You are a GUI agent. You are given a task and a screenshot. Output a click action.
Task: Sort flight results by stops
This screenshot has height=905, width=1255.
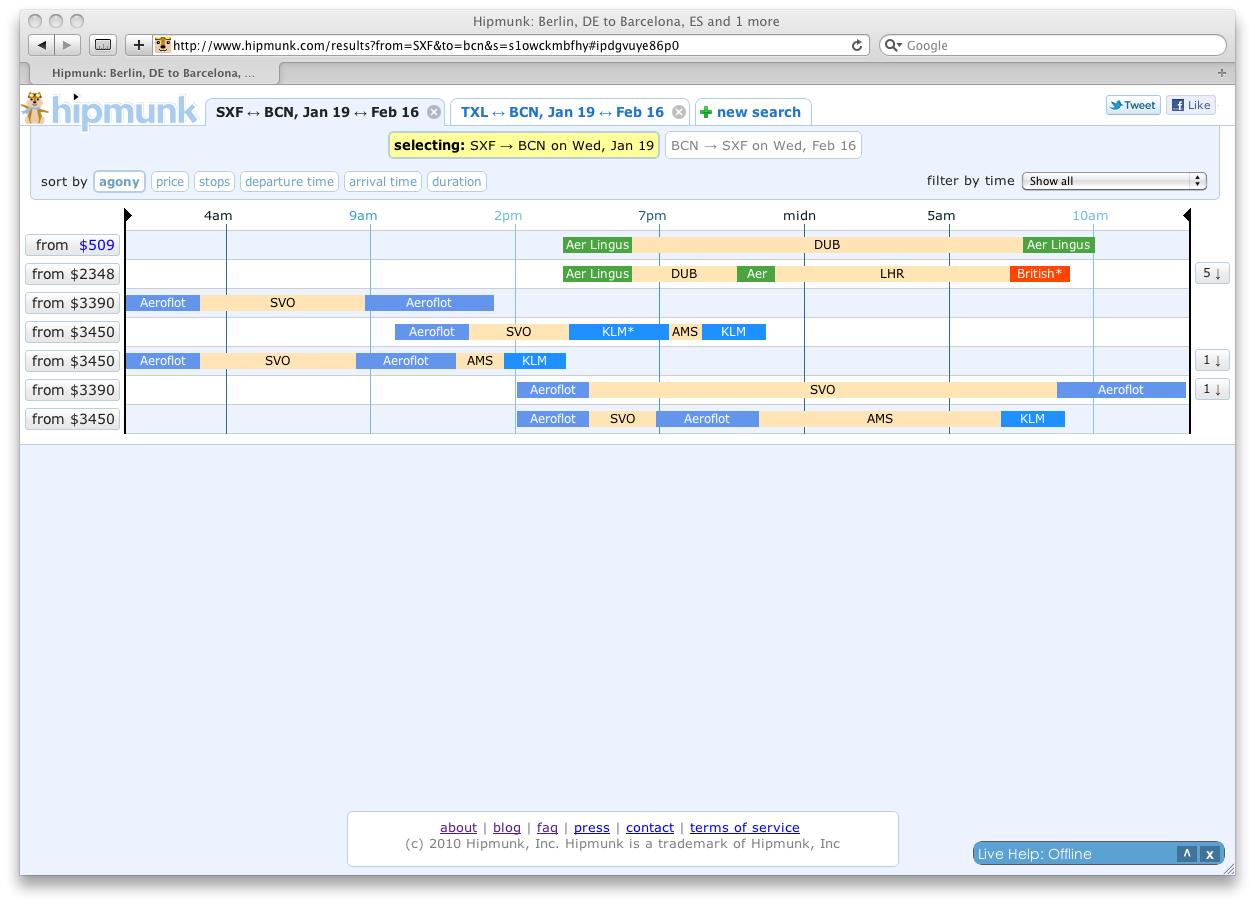[214, 182]
